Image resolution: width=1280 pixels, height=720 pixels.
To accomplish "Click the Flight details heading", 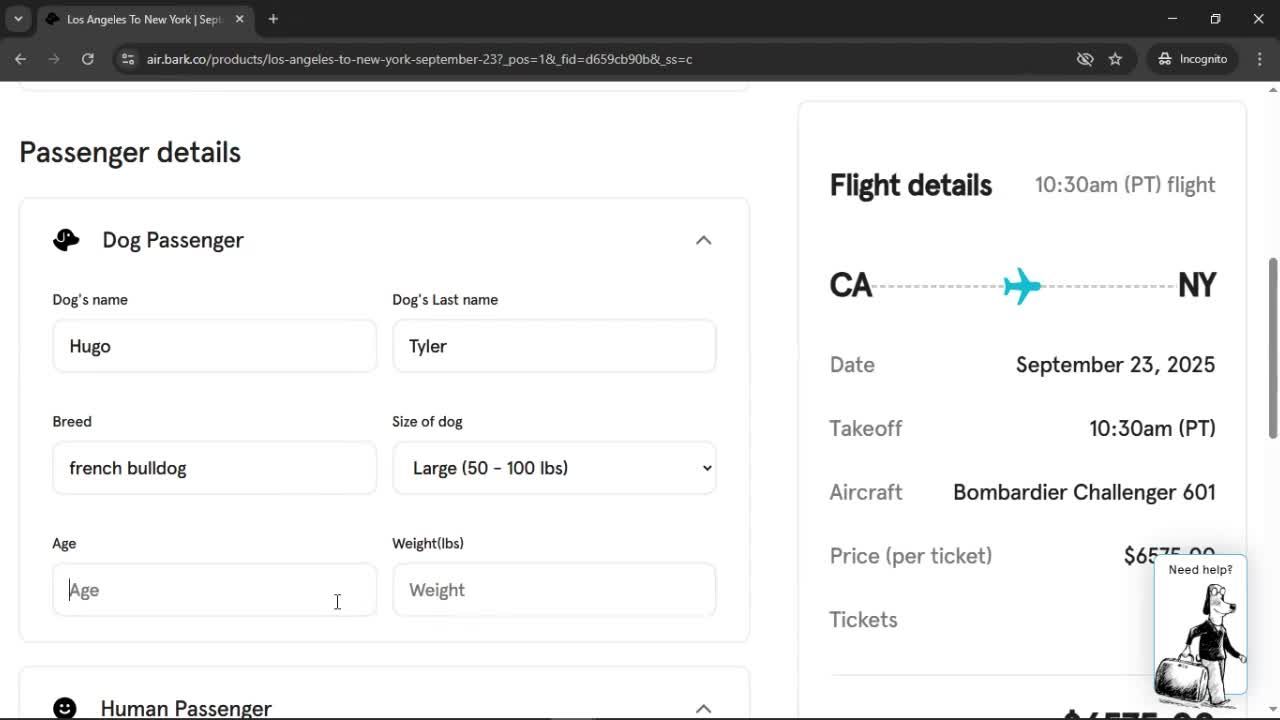I will pyautogui.click(x=911, y=185).
